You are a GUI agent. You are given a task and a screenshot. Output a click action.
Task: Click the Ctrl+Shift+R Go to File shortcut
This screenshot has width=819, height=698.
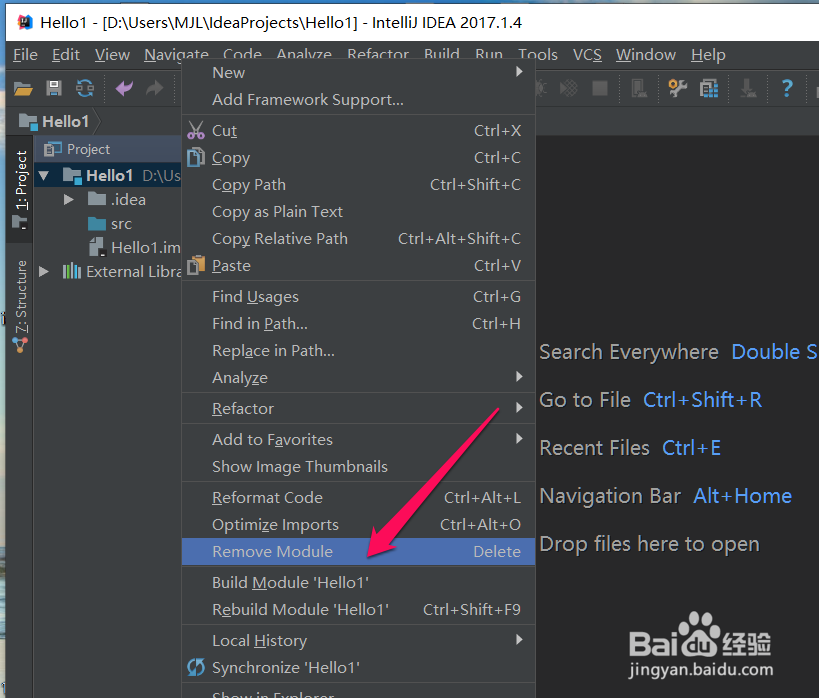click(702, 400)
